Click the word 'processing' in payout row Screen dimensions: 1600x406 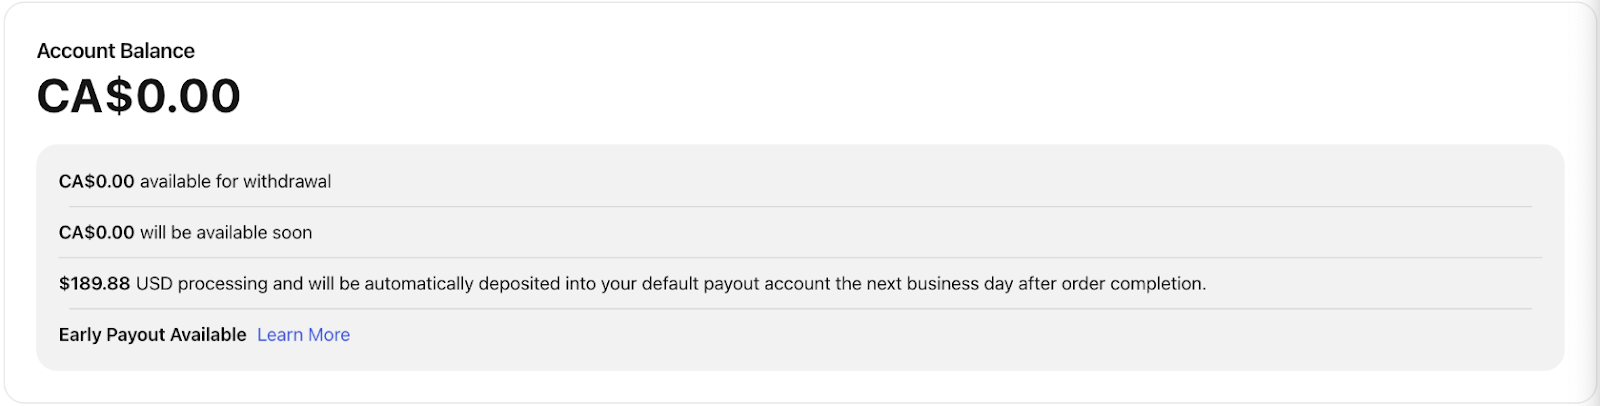pyautogui.click(x=225, y=284)
